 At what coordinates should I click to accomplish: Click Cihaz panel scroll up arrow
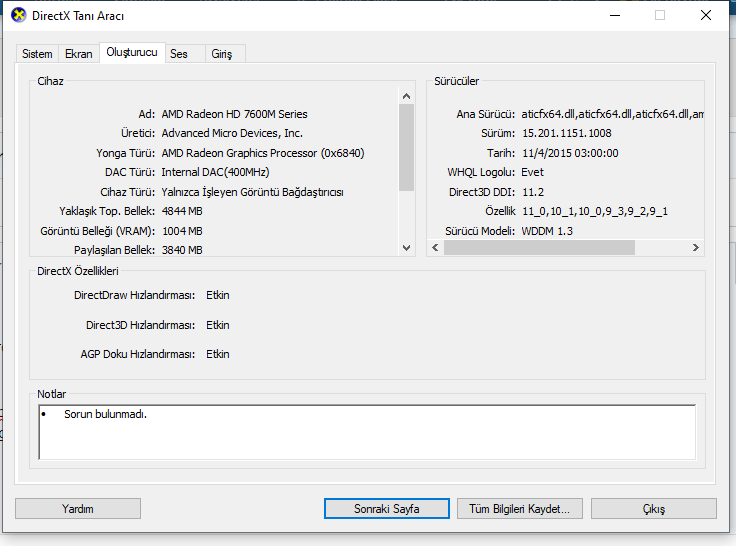tap(406, 96)
